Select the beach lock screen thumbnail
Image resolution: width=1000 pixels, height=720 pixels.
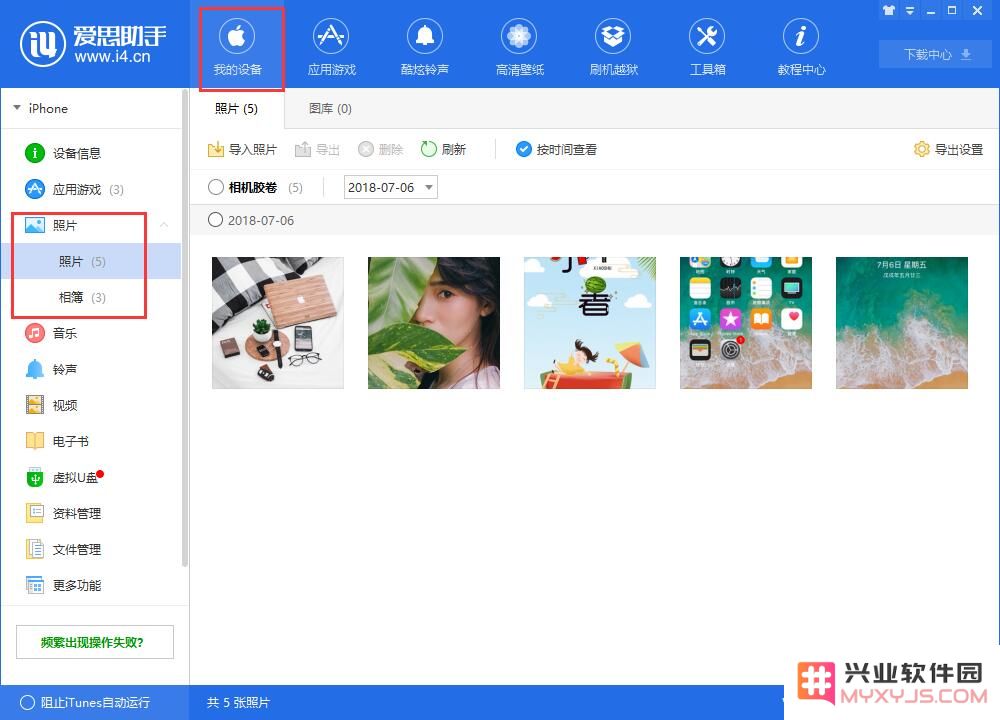tap(902, 323)
